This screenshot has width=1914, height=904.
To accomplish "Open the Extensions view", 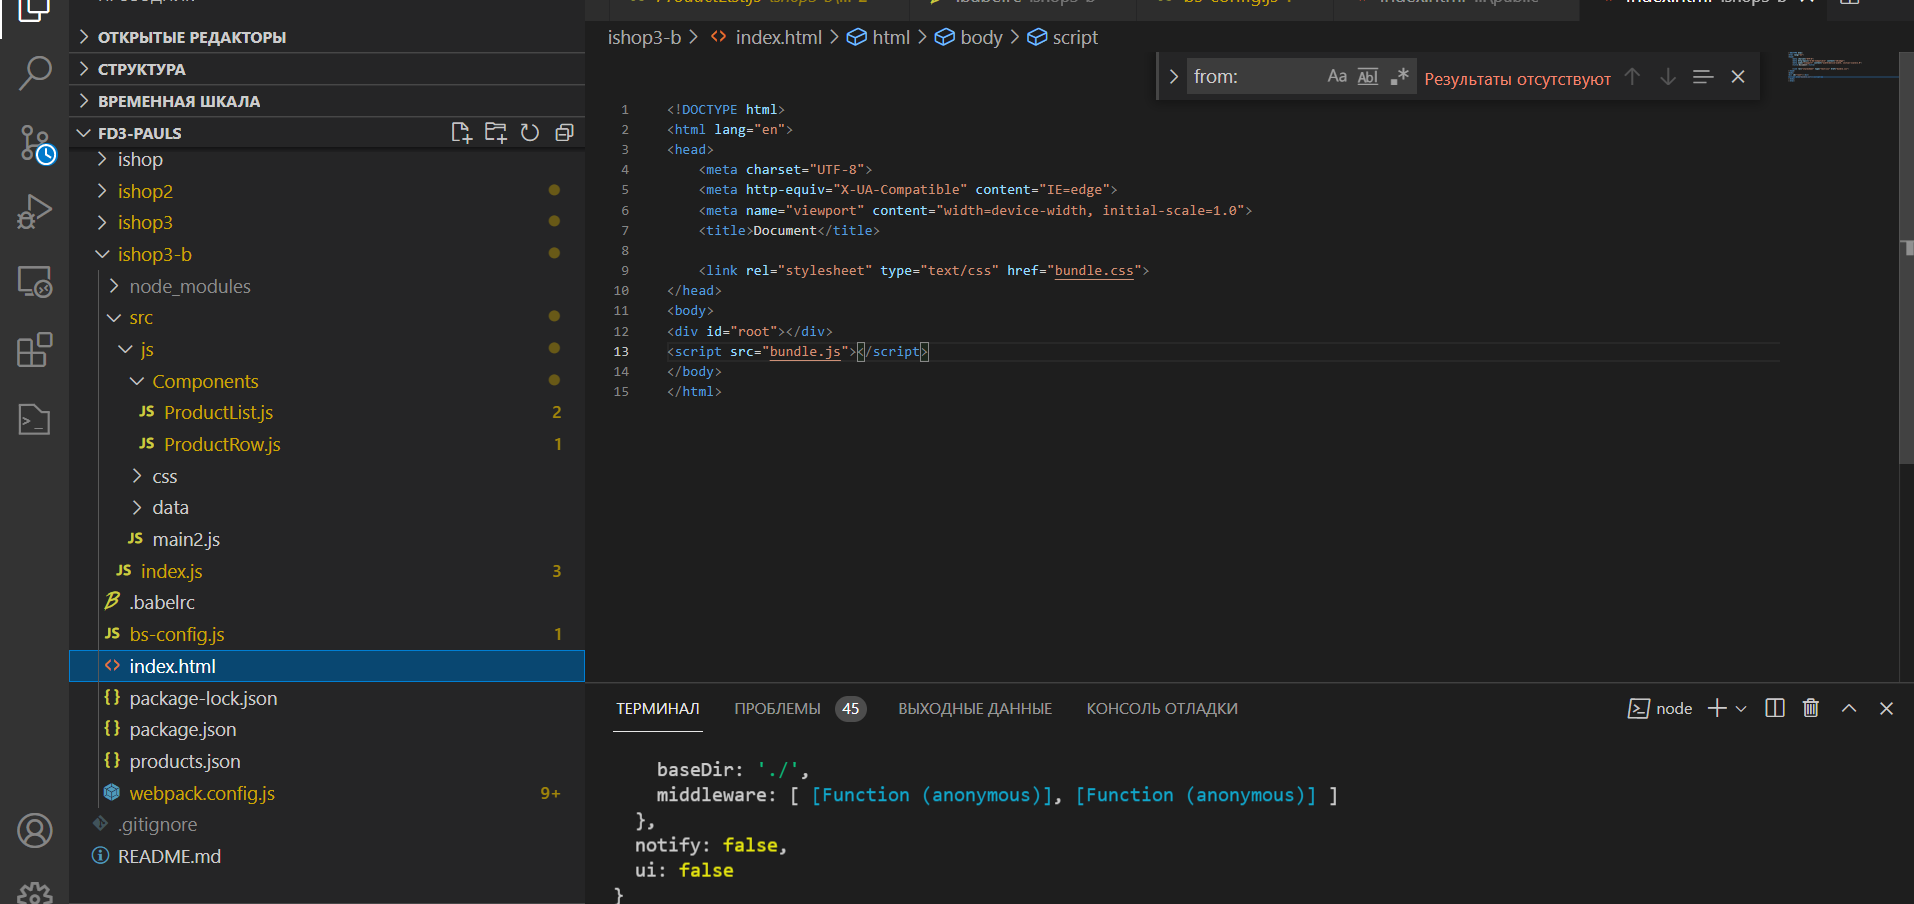I will [x=35, y=350].
